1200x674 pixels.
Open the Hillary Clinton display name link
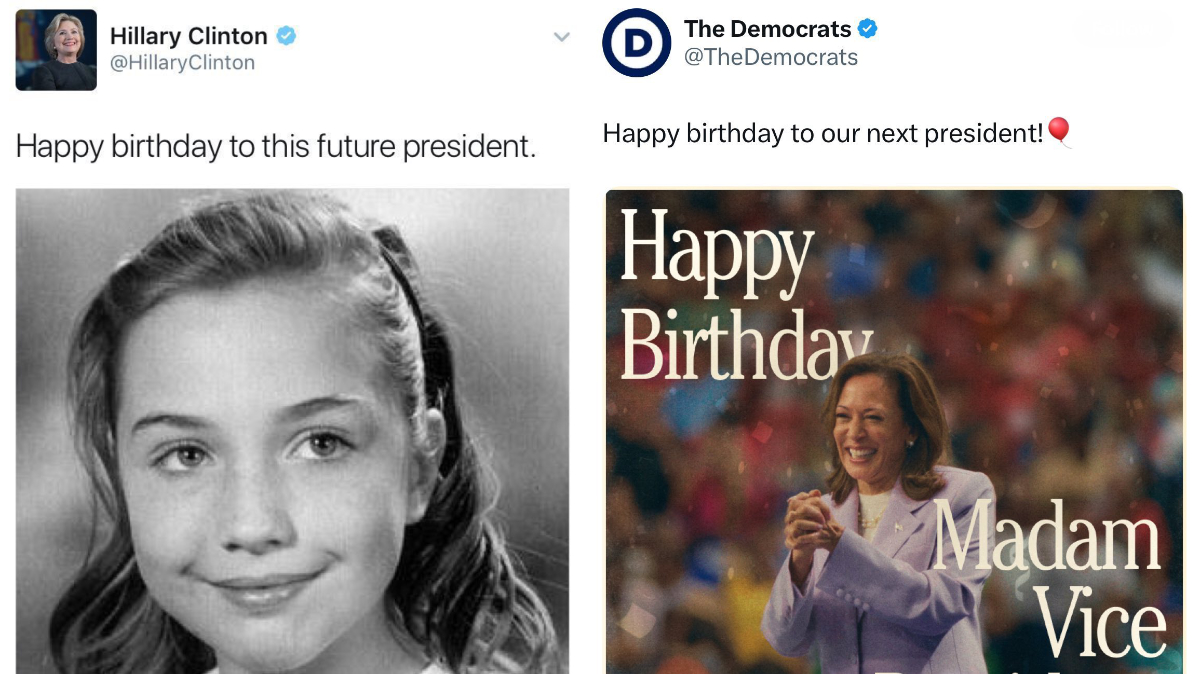tap(188, 37)
